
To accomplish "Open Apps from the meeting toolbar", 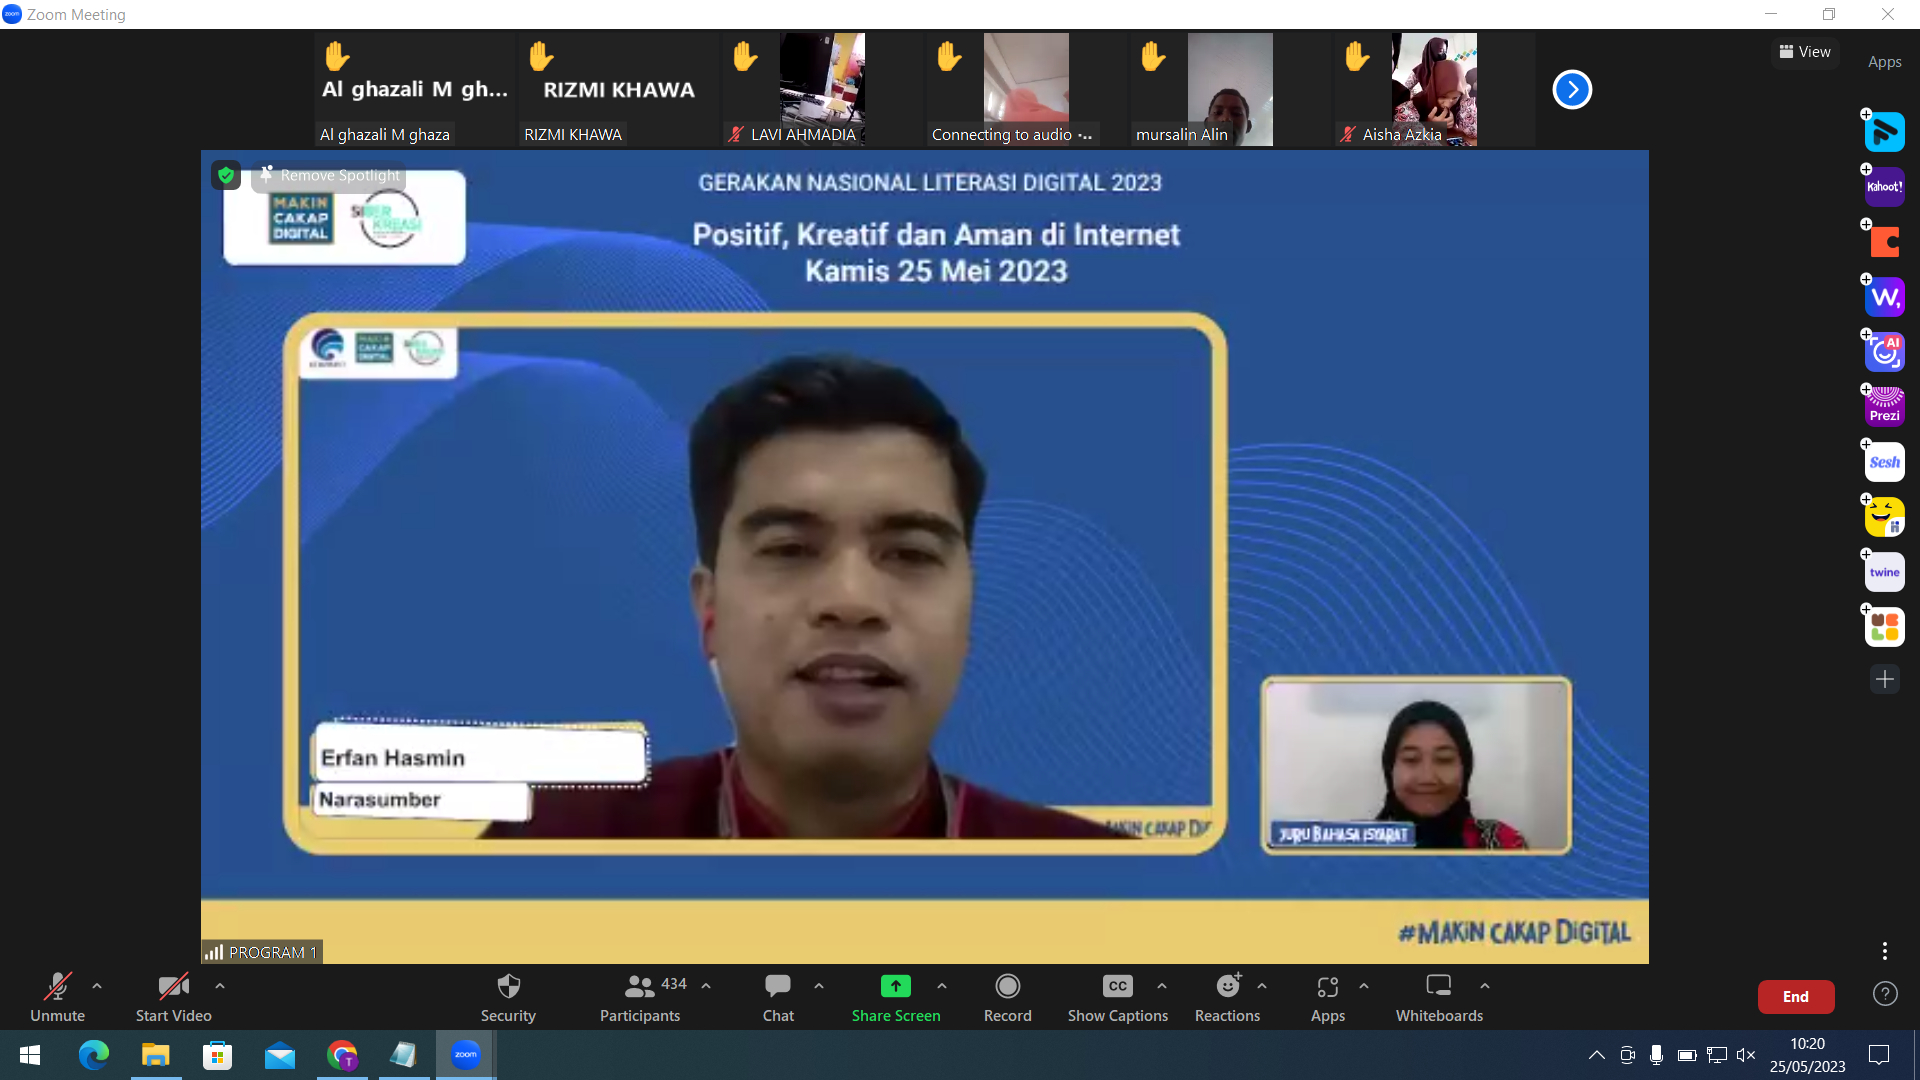I will [1328, 997].
